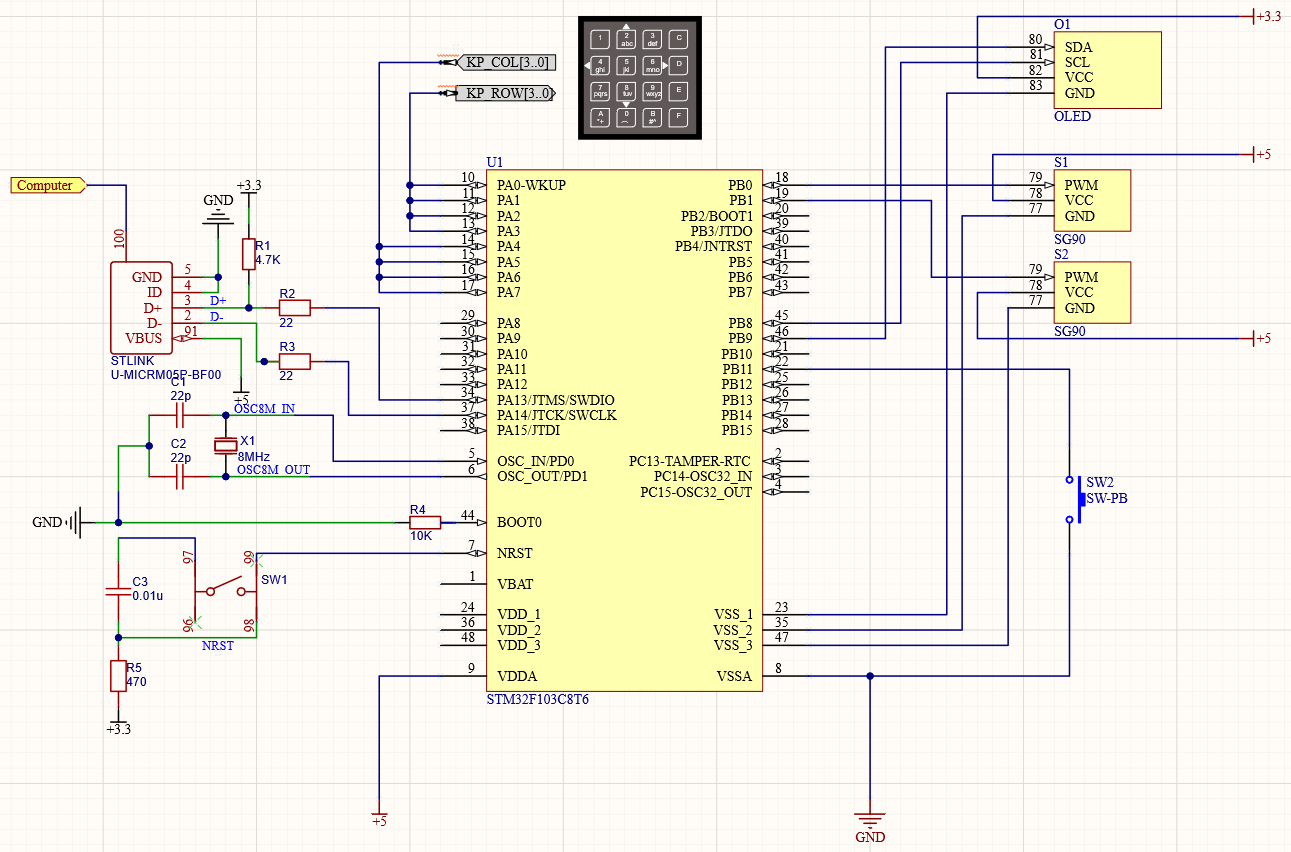Select the S2 servo component block
Viewport: 1291px width, 852px height.
coord(1092,292)
